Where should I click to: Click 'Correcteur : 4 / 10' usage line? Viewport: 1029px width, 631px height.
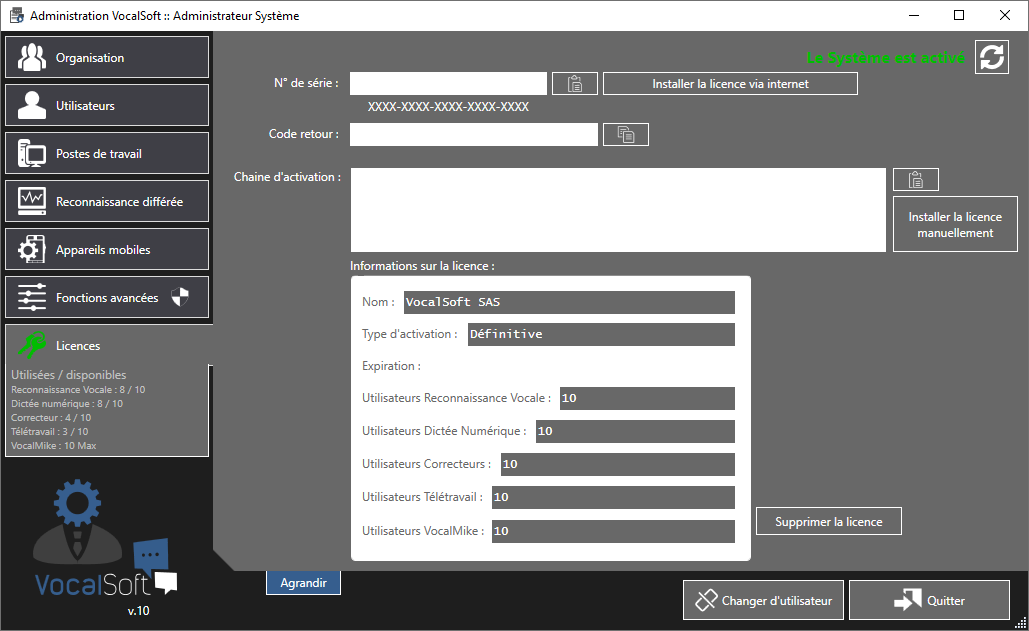click(51, 417)
